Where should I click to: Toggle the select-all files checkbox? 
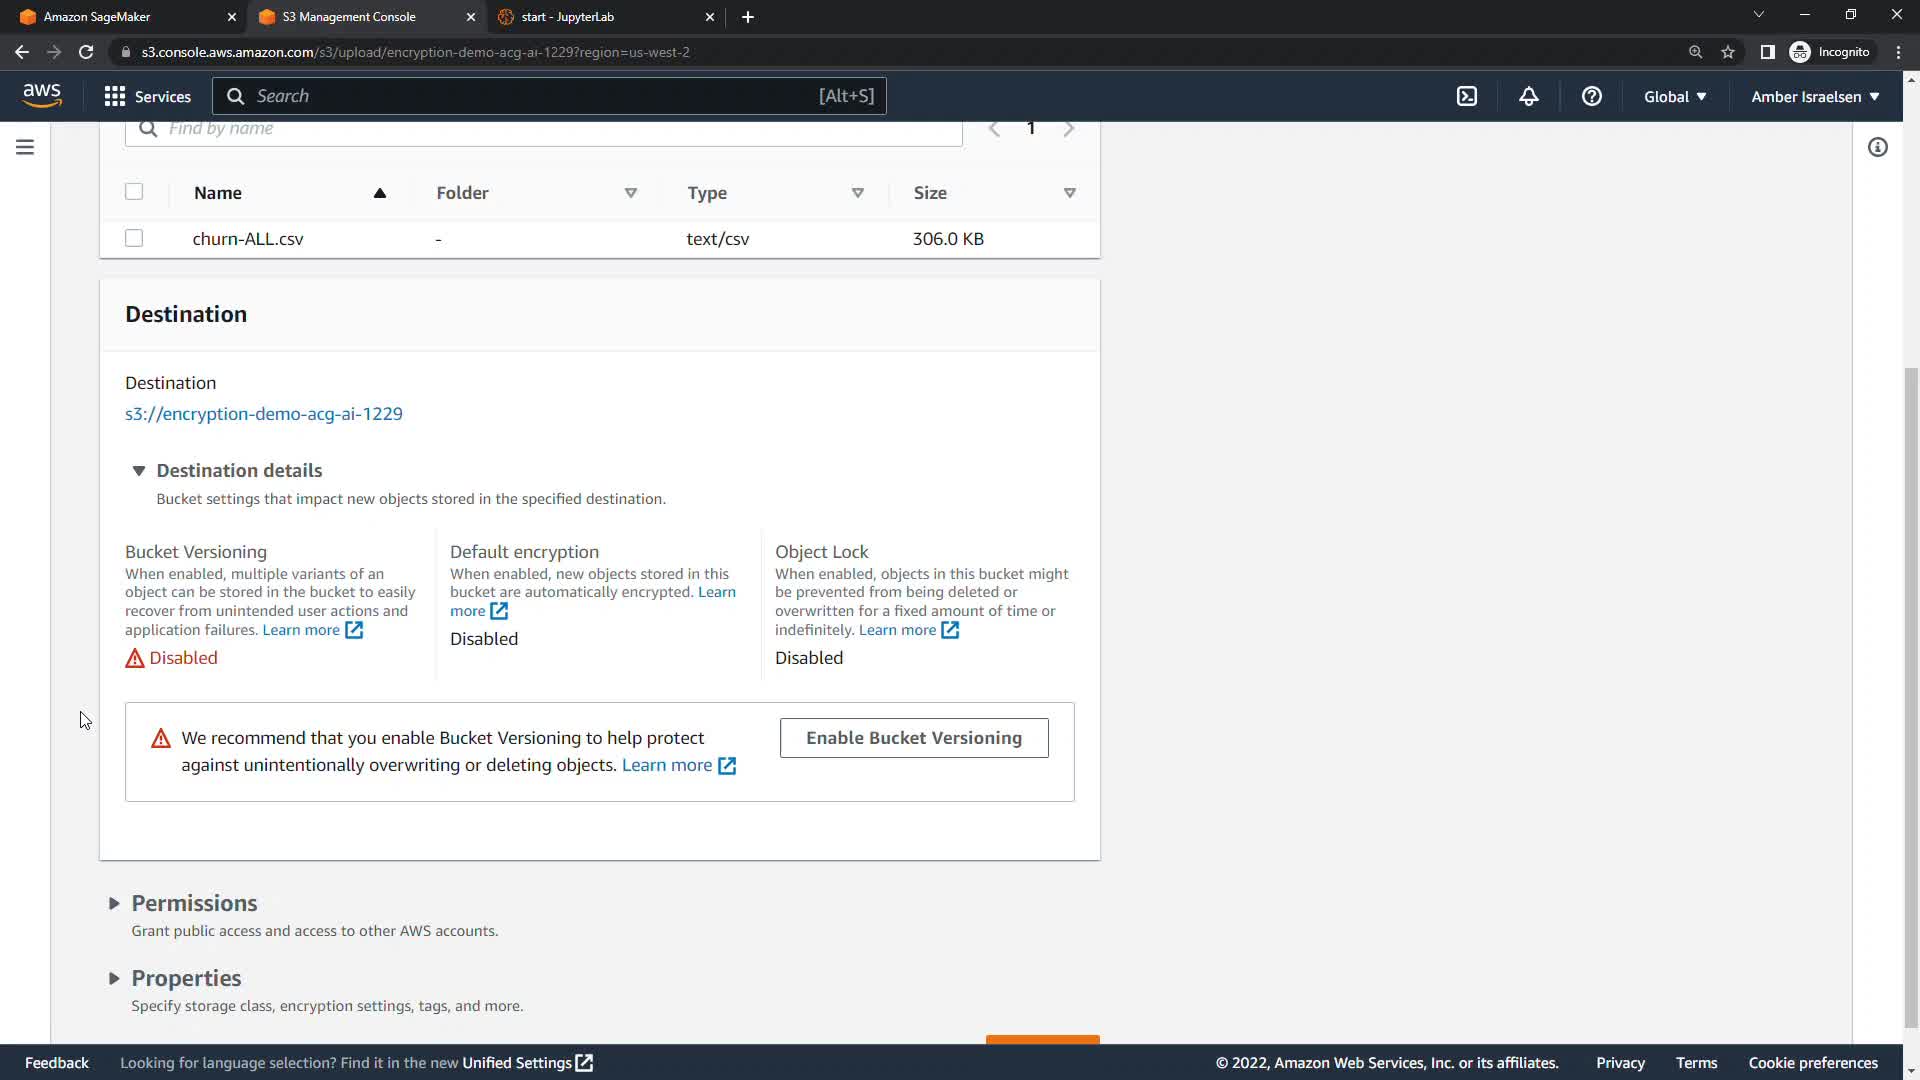point(134,192)
